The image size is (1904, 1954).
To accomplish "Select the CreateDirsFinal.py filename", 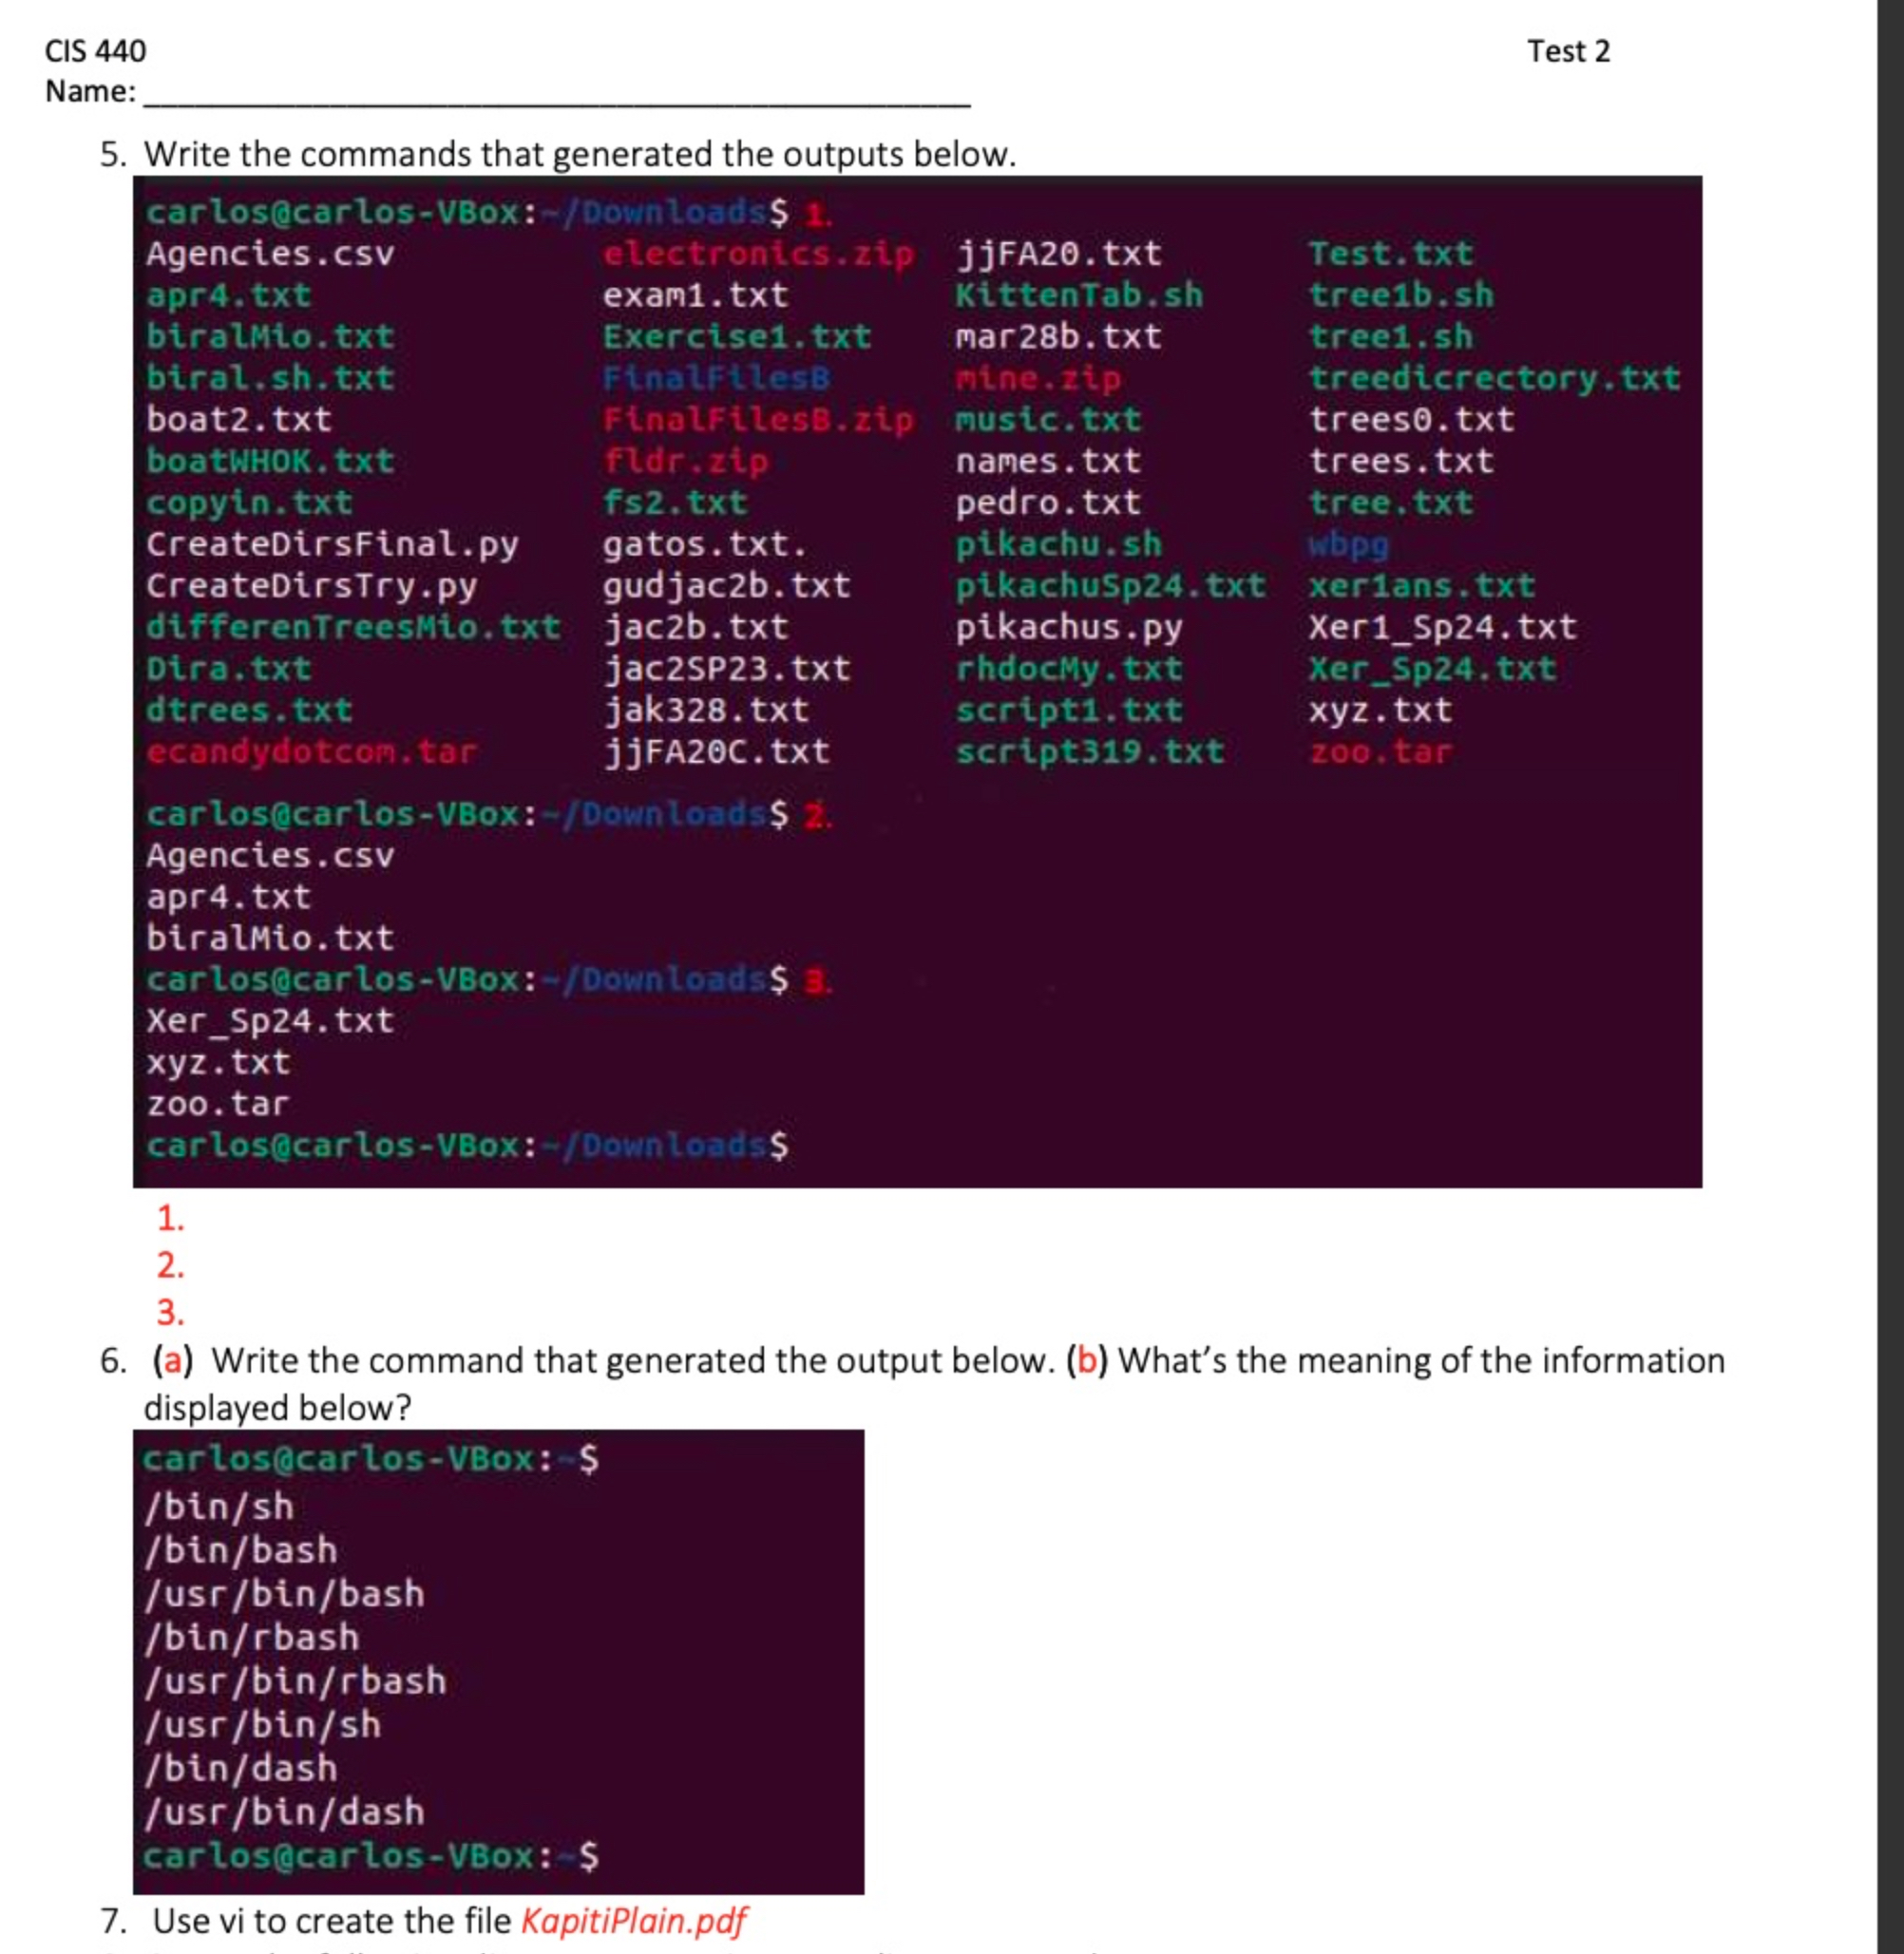I will pos(332,544).
